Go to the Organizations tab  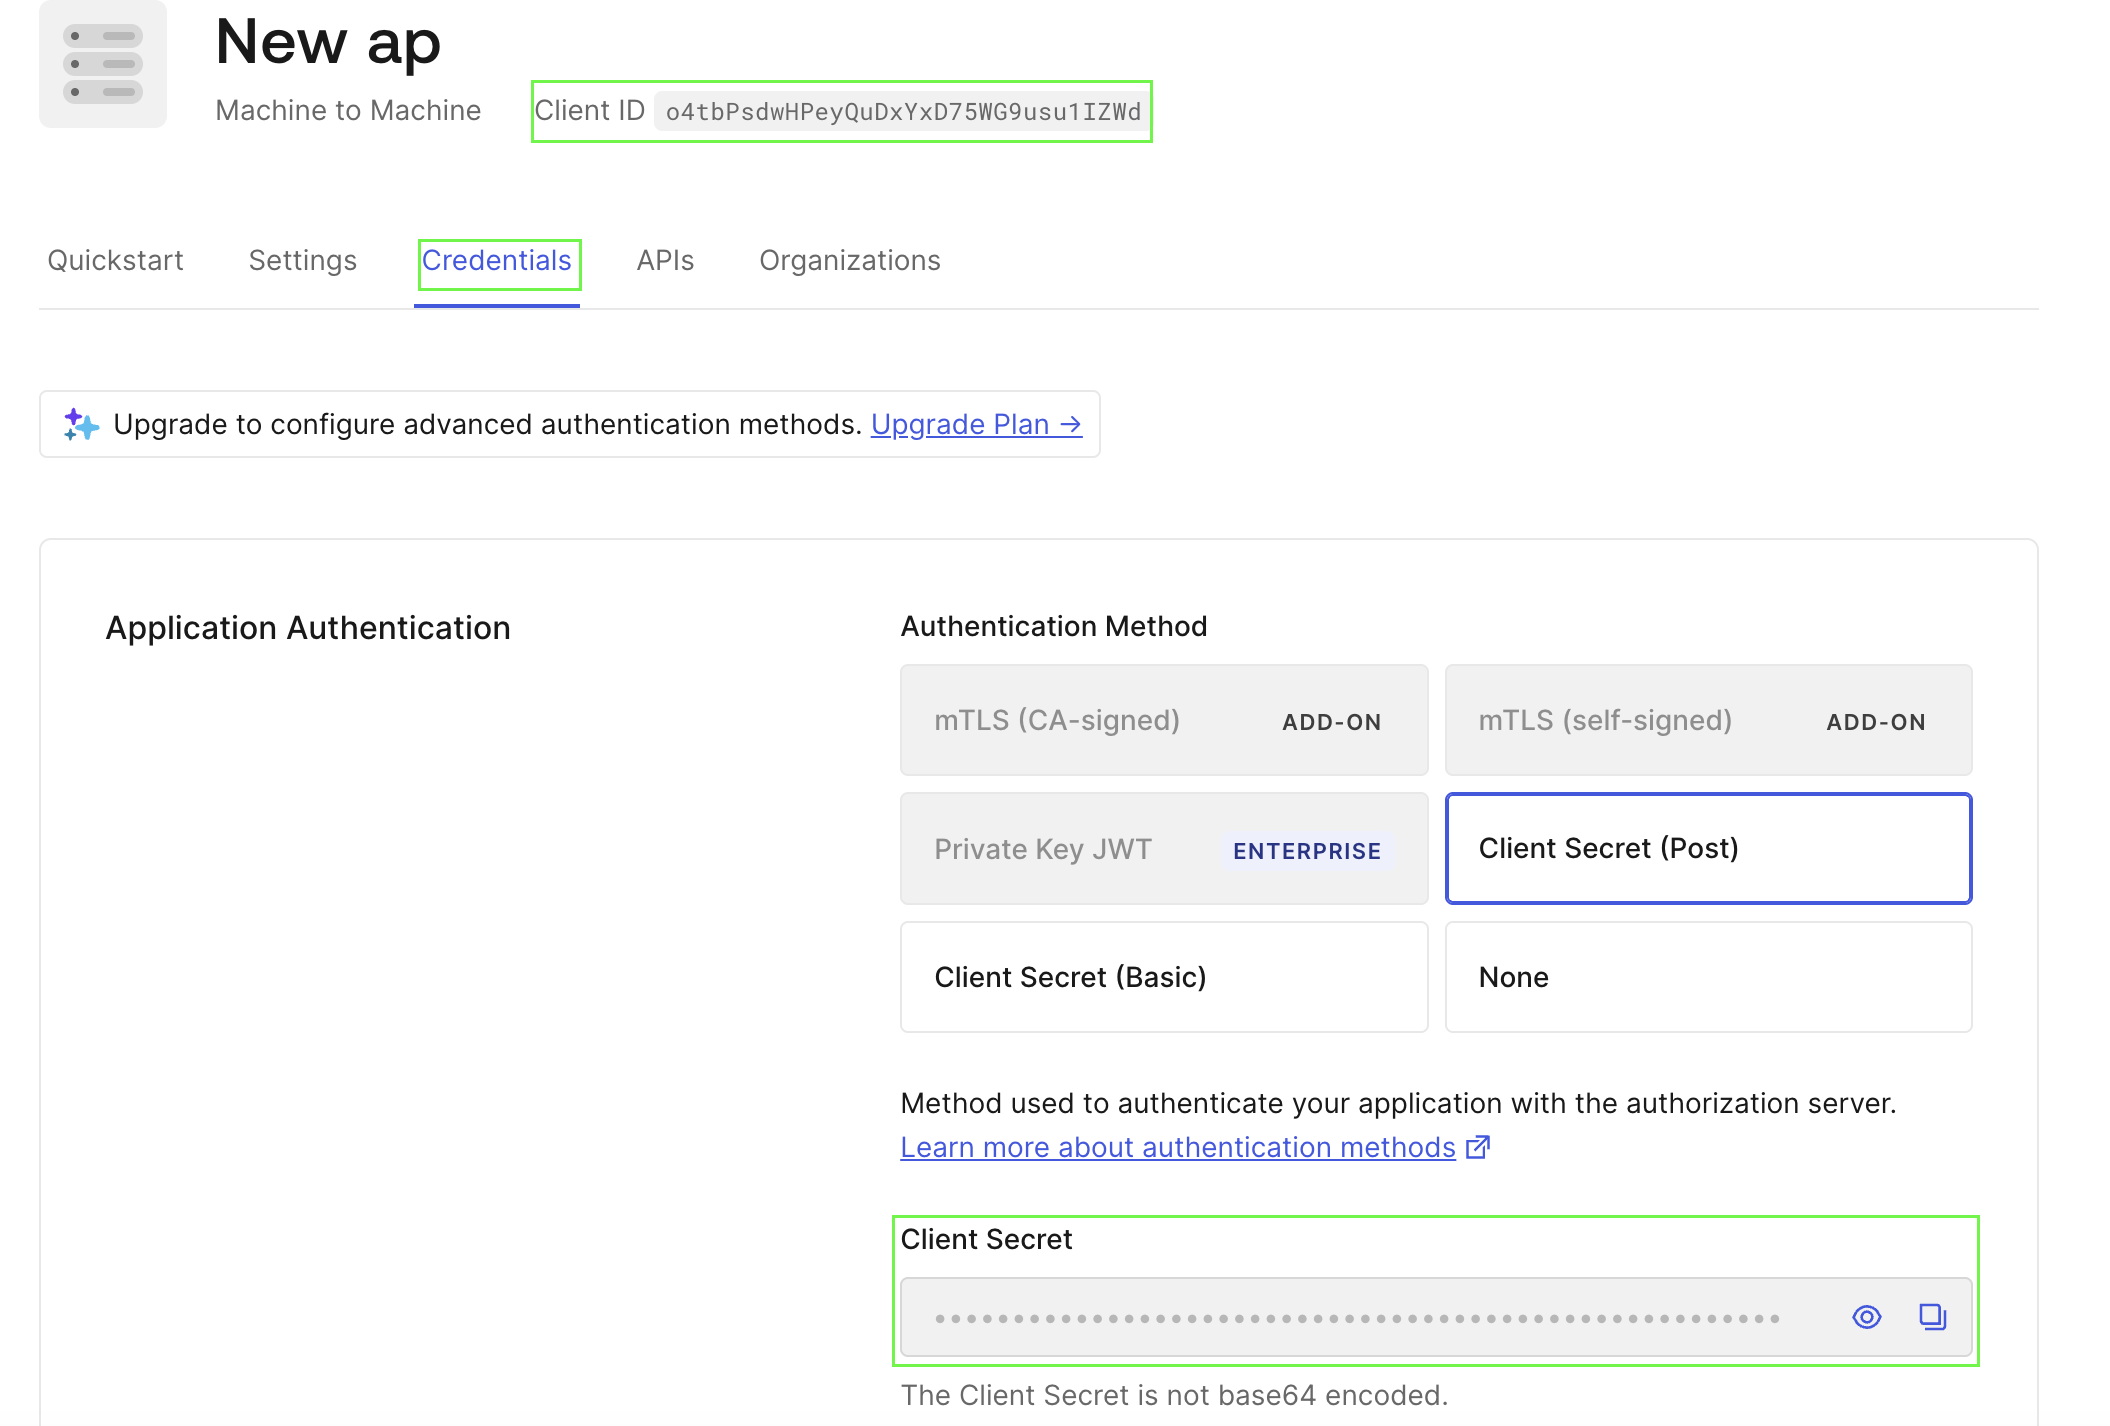849,261
